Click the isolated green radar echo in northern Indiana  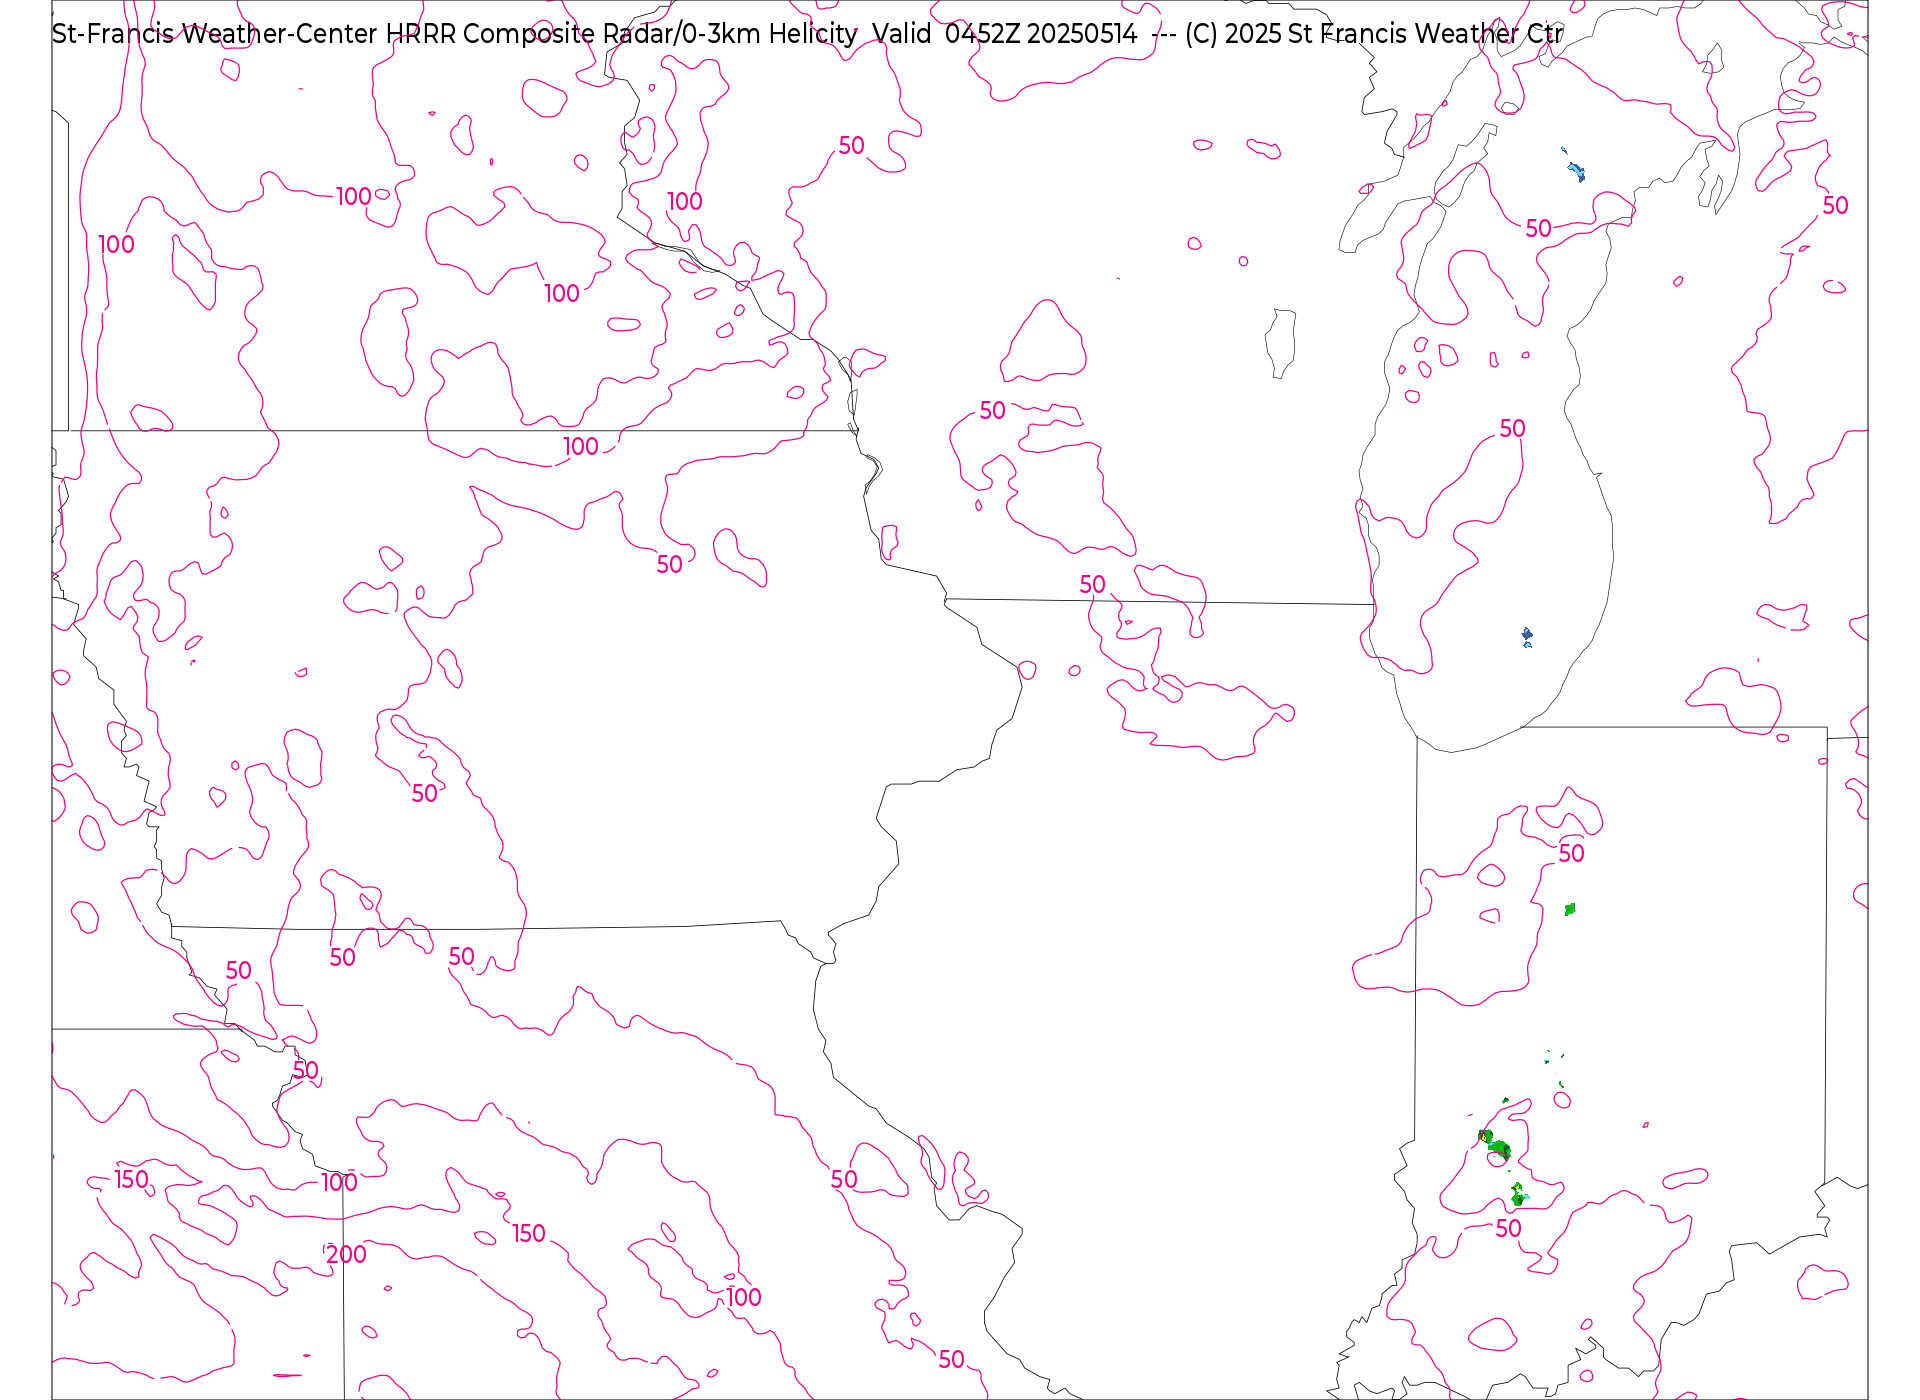[x=1570, y=909]
